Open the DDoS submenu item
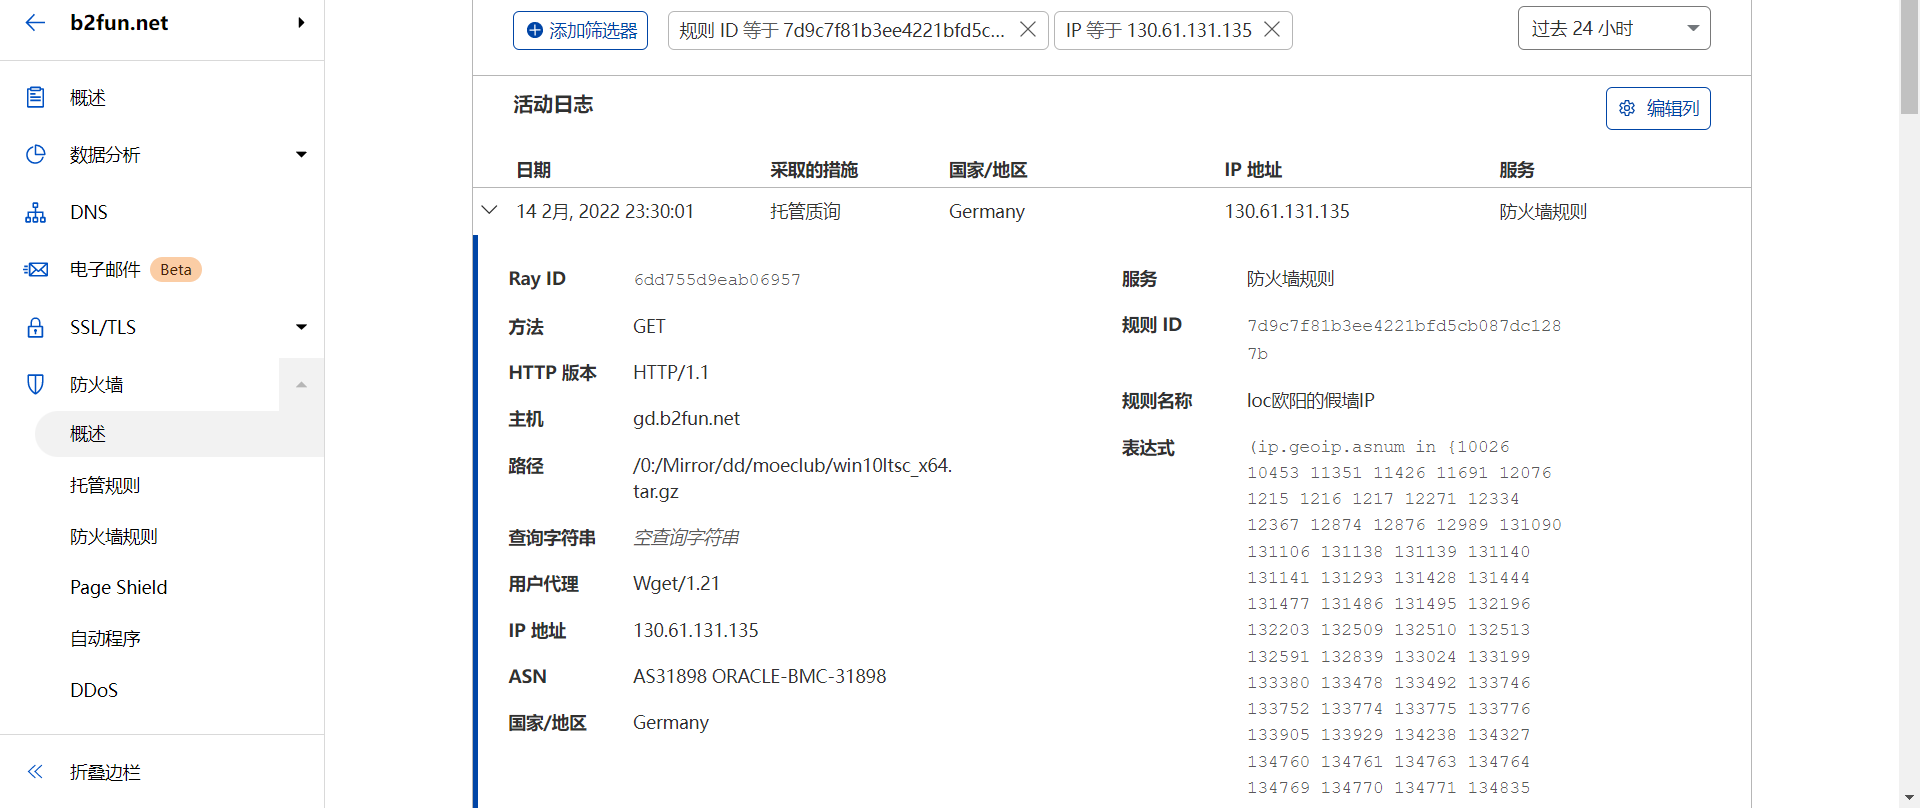 94,690
